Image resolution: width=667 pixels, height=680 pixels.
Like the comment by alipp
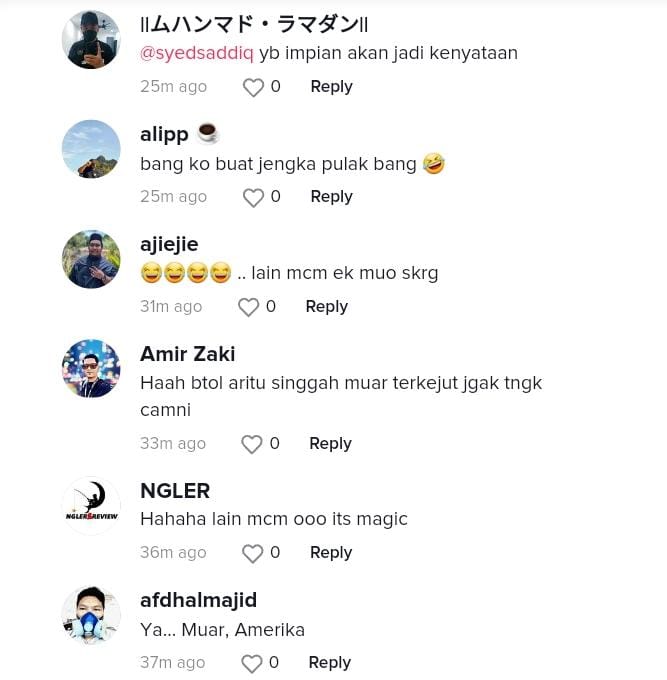253,198
